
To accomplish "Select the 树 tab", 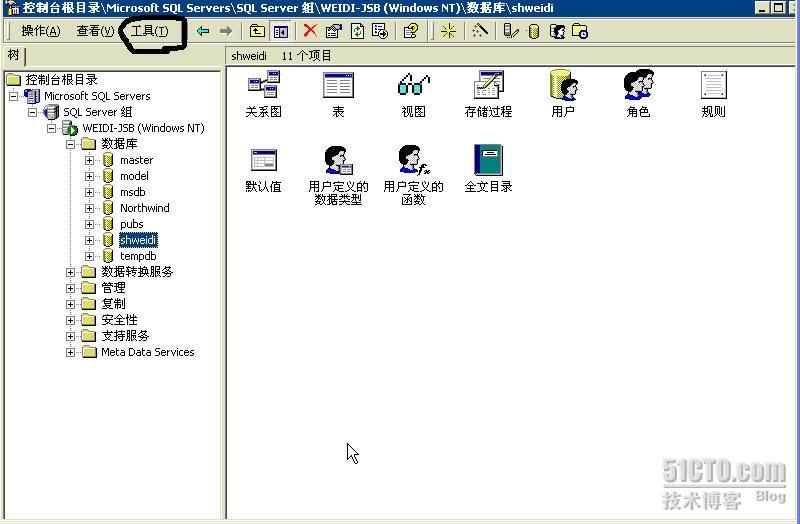I will pyautogui.click(x=14, y=55).
